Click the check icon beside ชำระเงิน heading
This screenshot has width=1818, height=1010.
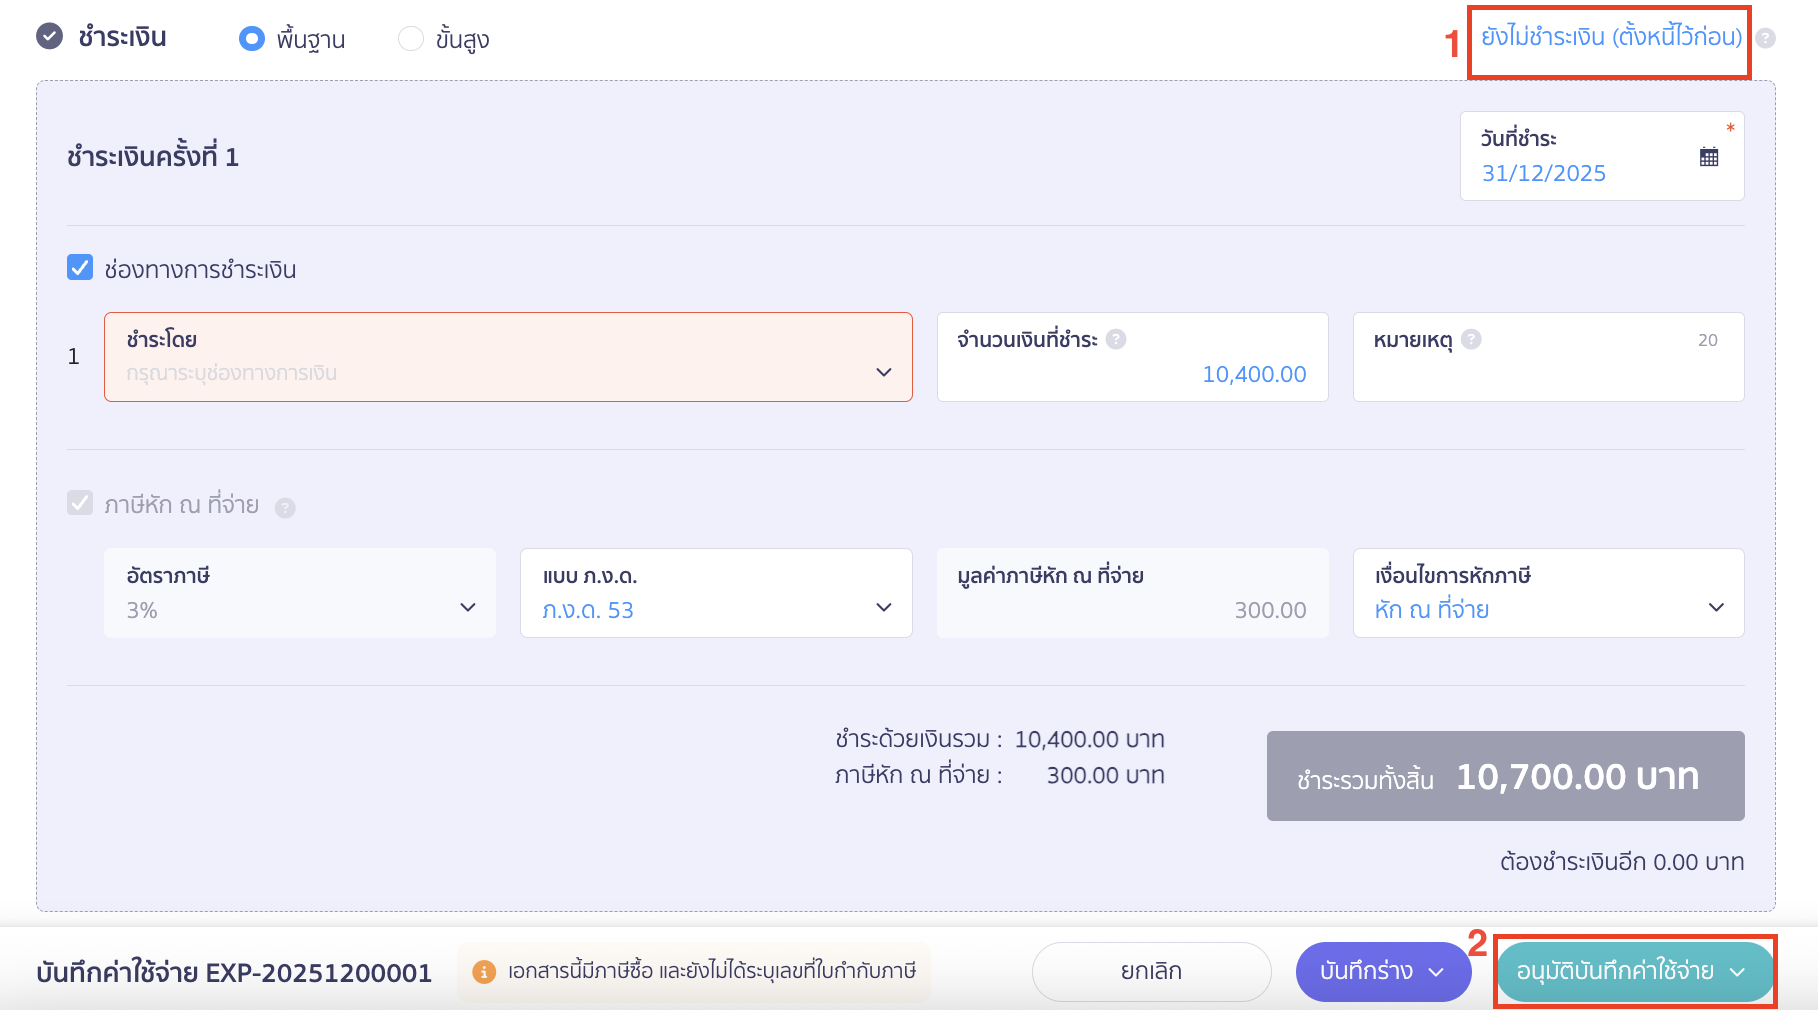pyautogui.click(x=49, y=37)
